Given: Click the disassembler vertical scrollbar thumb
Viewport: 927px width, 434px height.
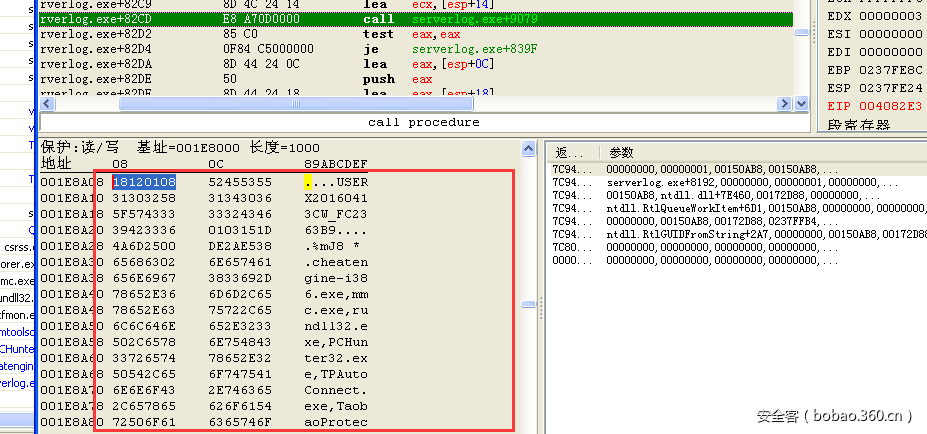Looking at the screenshot, I should [x=801, y=33].
